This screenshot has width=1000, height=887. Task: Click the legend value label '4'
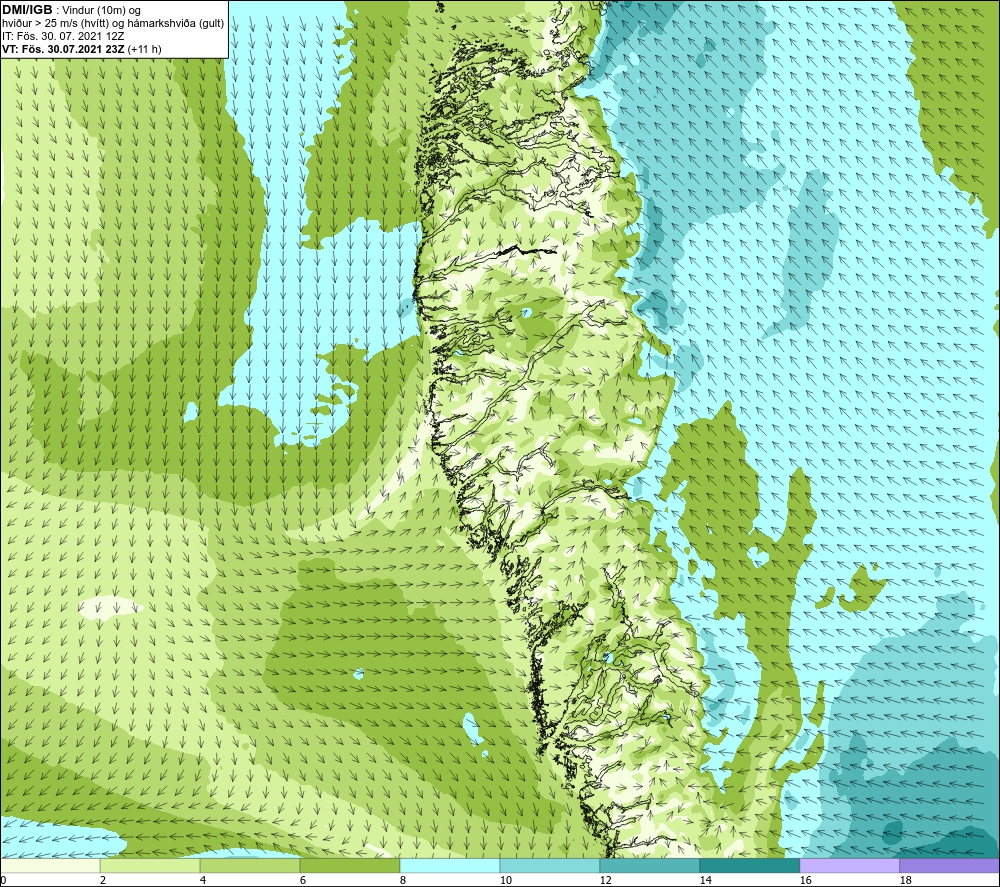pos(203,880)
